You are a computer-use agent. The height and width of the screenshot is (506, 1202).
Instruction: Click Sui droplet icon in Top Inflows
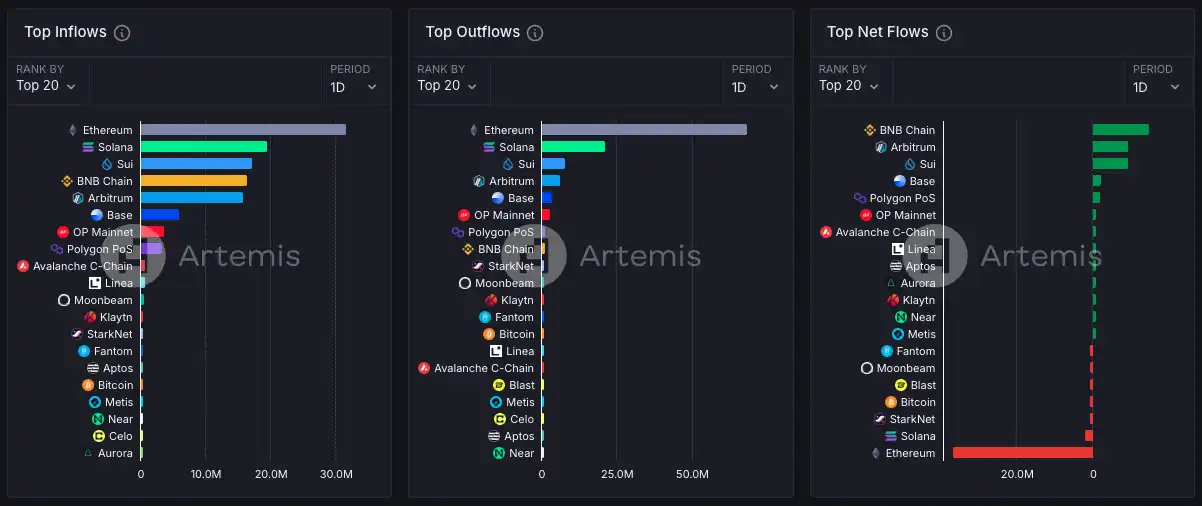point(107,164)
